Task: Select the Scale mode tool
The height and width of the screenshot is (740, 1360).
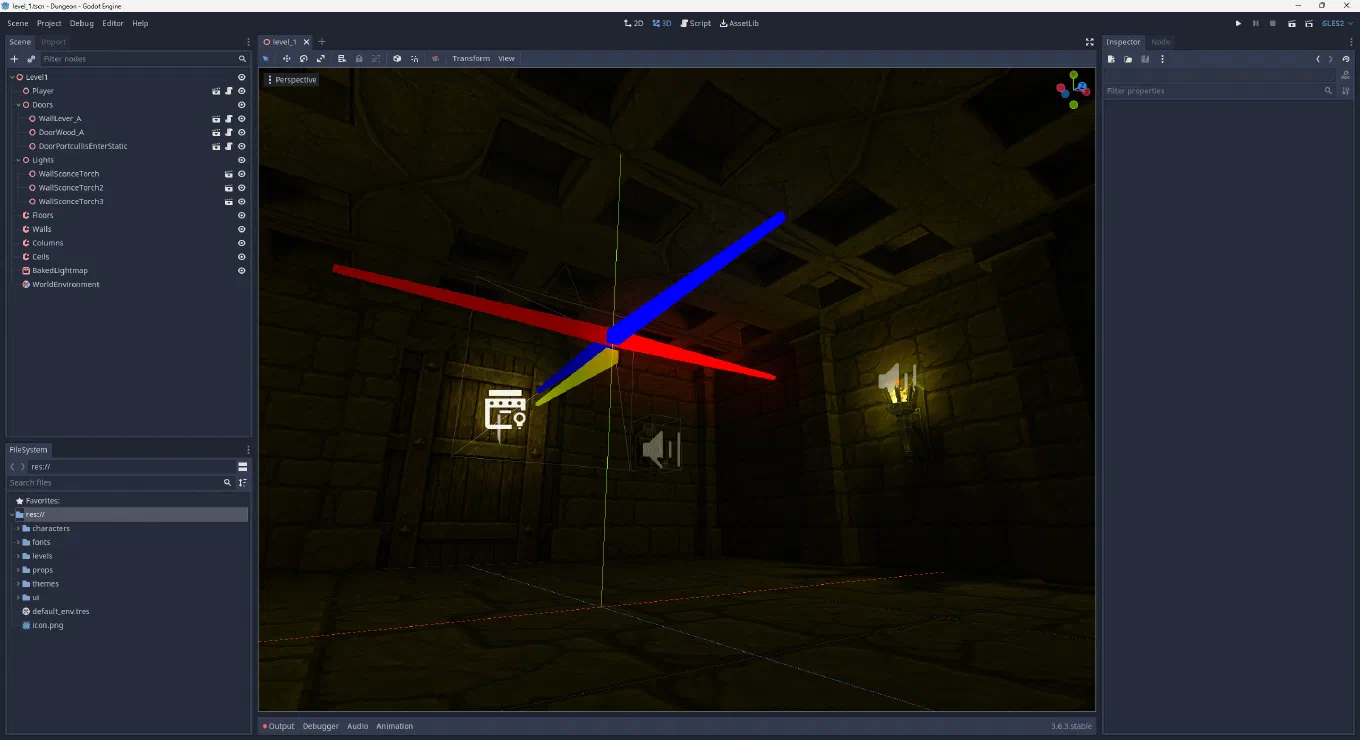Action: coord(320,59)
